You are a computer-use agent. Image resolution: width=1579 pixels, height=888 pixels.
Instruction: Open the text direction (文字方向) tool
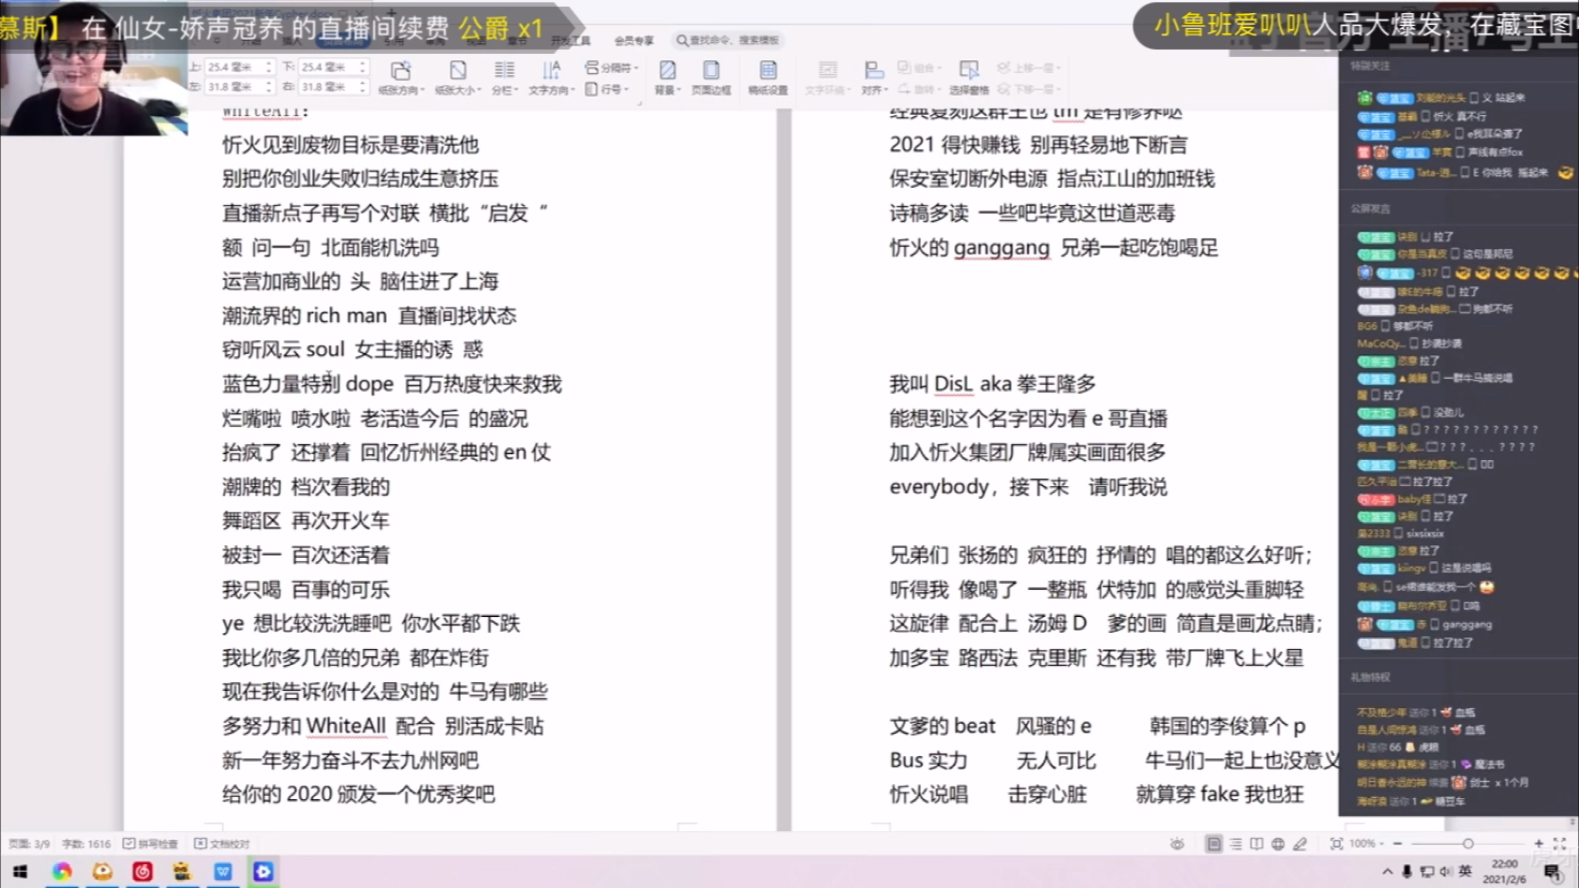[x=551, y=77]
